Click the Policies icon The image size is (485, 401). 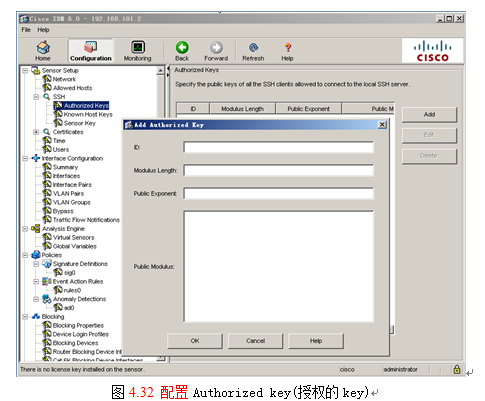click(x=36, y=255)
